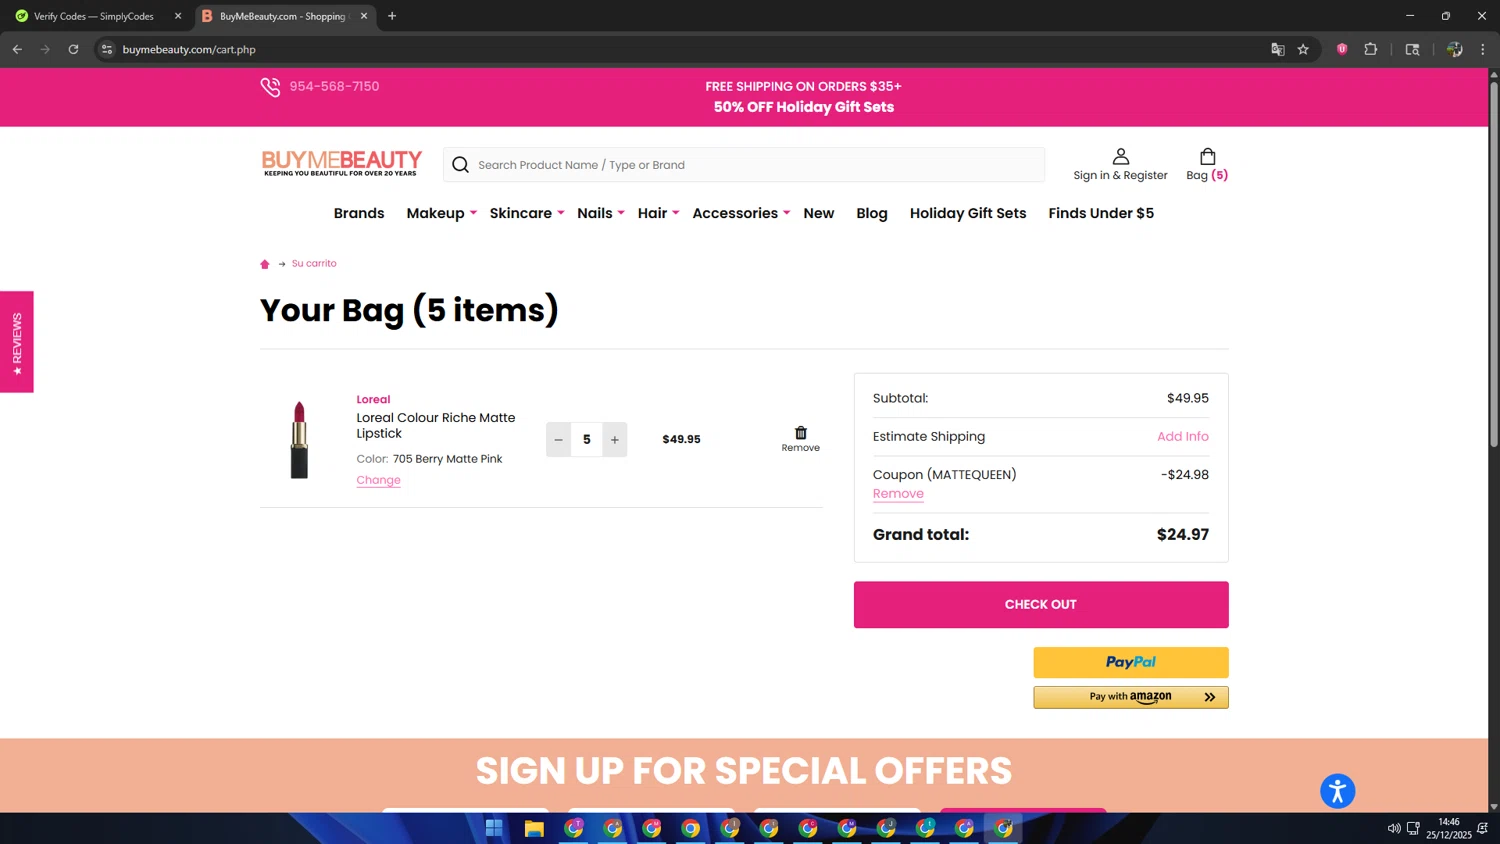Open Chrome three-dot menu
Screen dimensions: 1500x844
click(1483, 49)
